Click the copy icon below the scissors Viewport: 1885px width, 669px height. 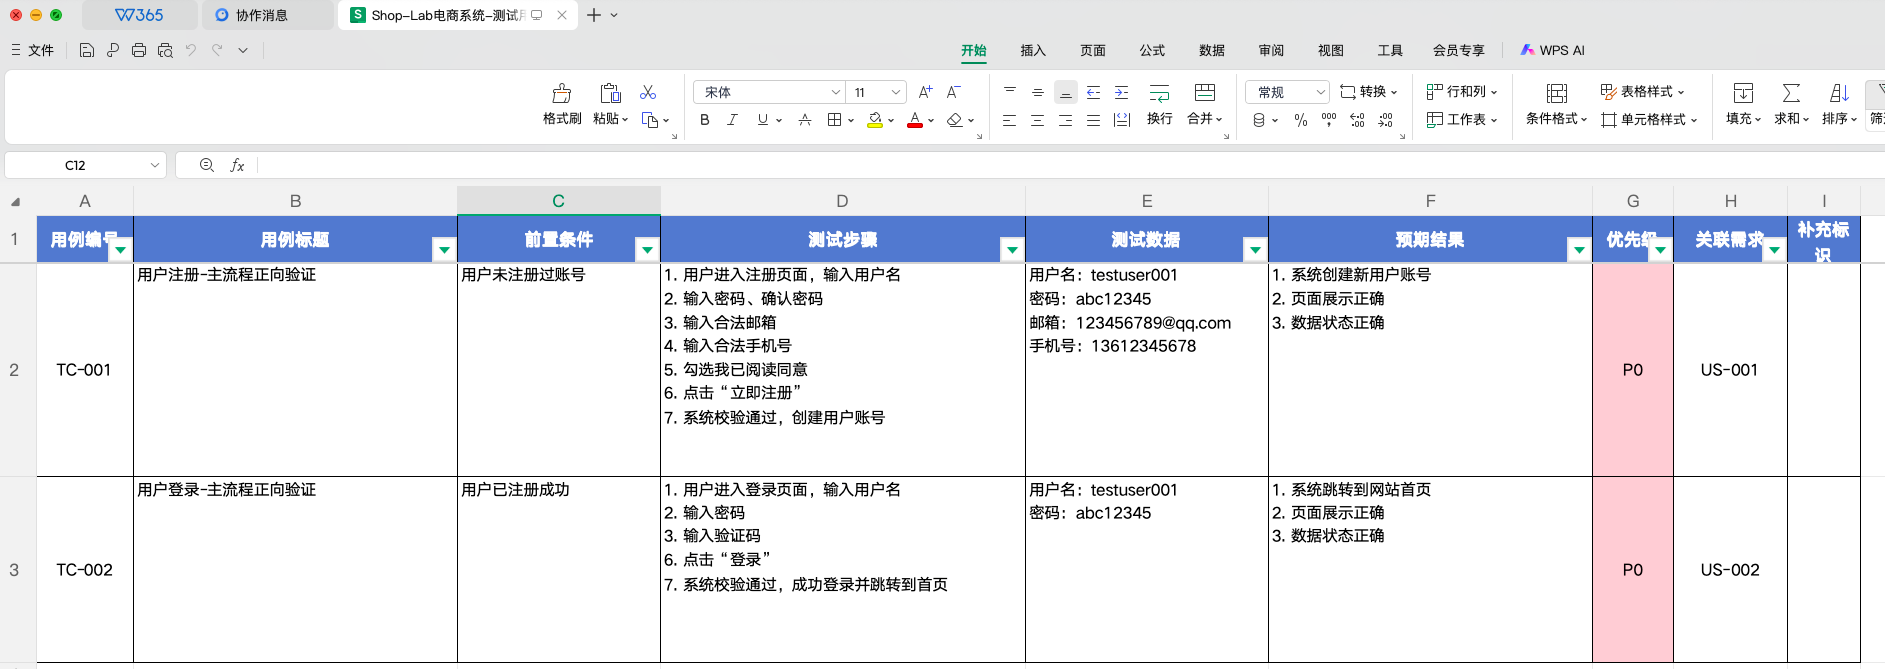650,120
